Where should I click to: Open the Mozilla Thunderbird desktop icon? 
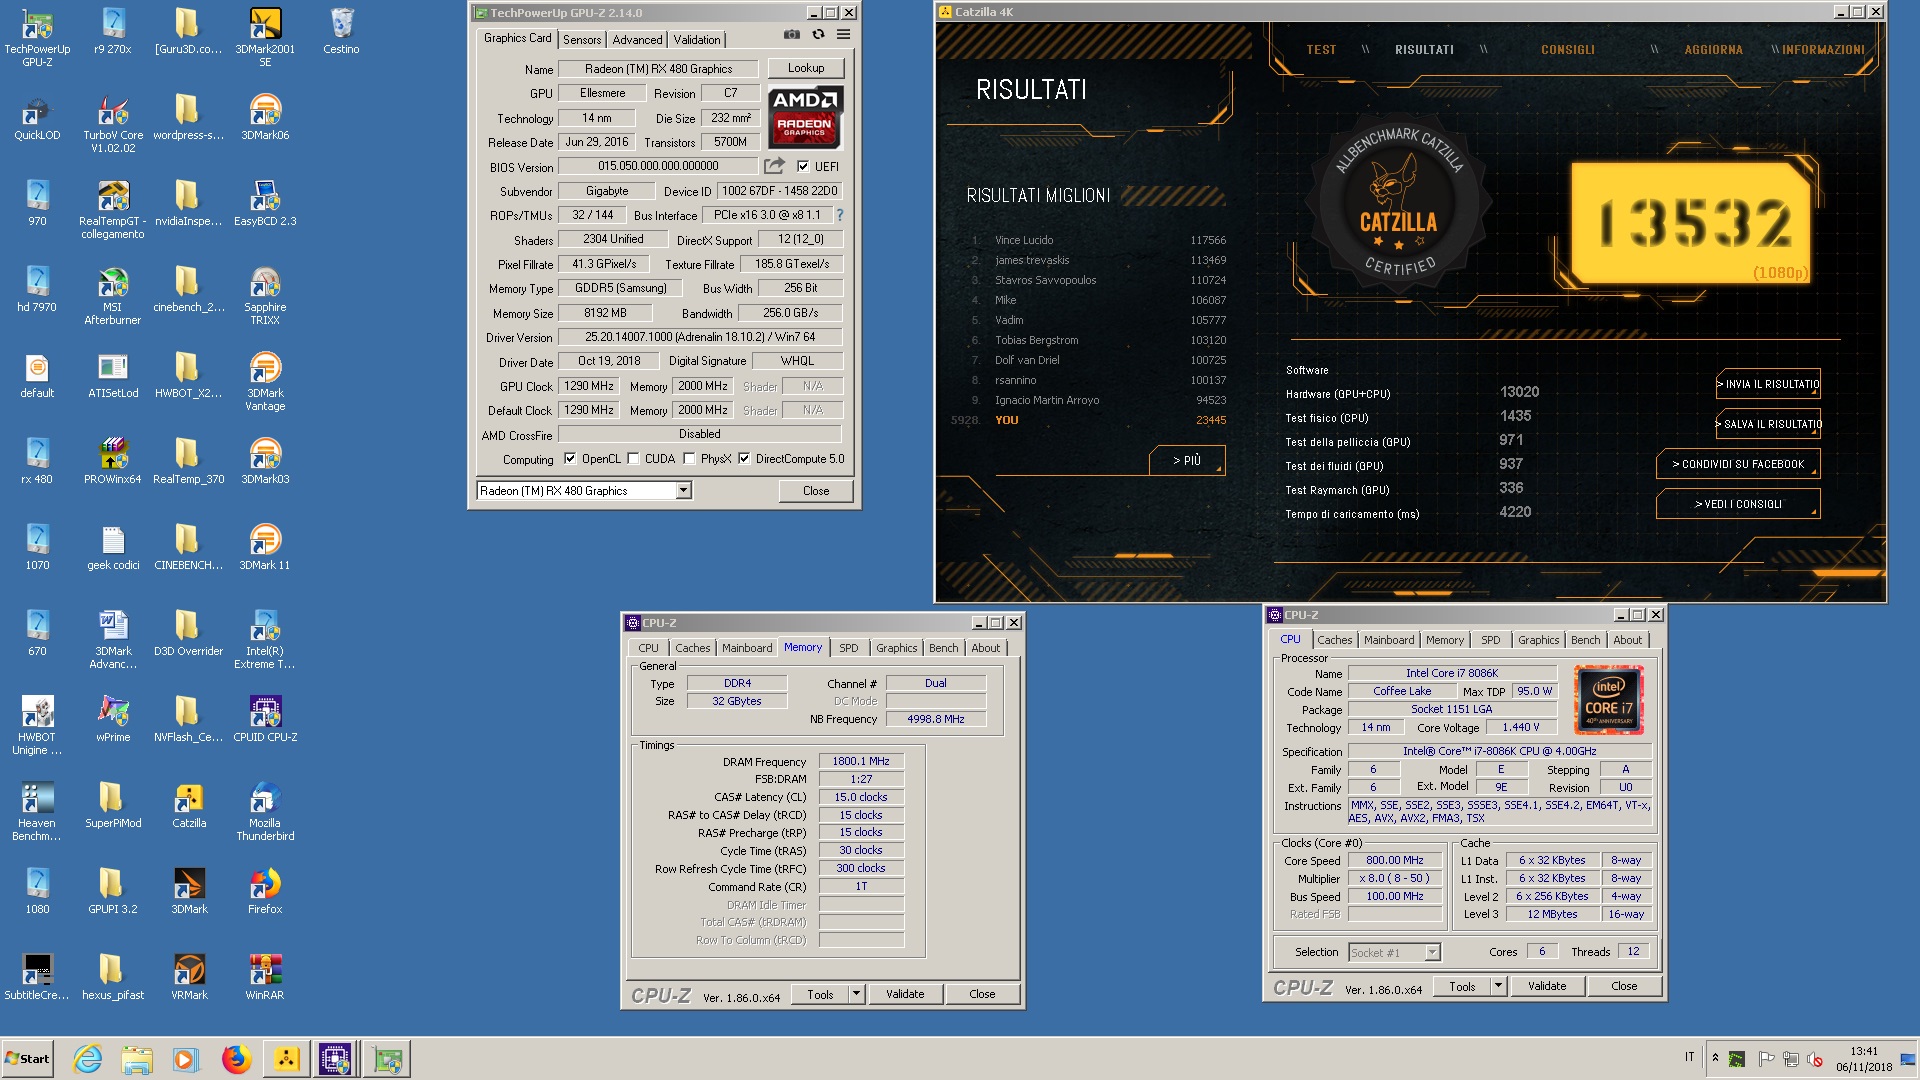(265, 813)
